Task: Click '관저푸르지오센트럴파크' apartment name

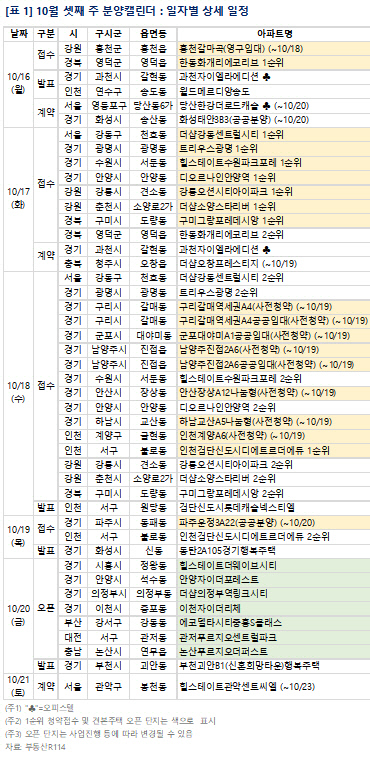Action: pyautogui.click(x=227, y=637)
